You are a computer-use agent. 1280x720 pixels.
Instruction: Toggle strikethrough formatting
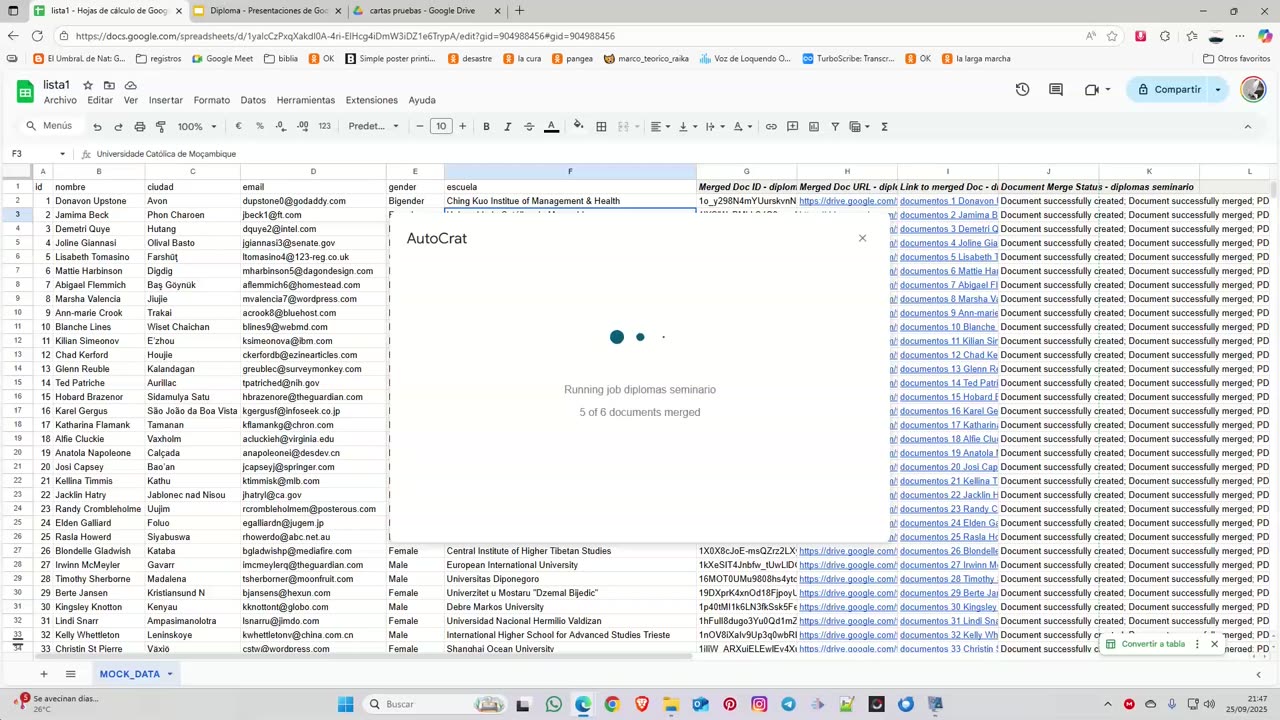pyautogui.click(x=529, y=127)
